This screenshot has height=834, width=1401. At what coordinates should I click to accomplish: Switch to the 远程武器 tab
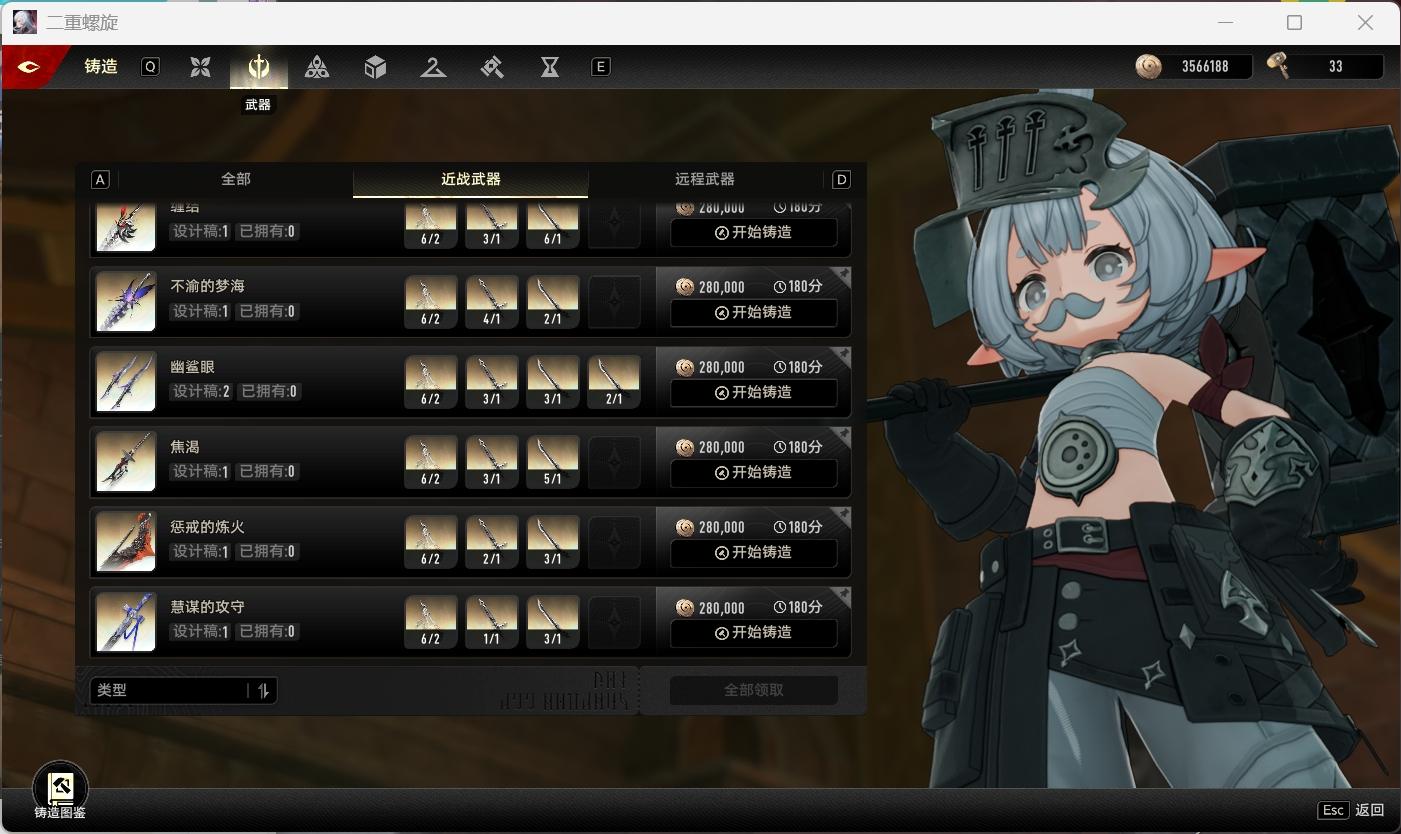pyautogui.click(x=705, y=179)
